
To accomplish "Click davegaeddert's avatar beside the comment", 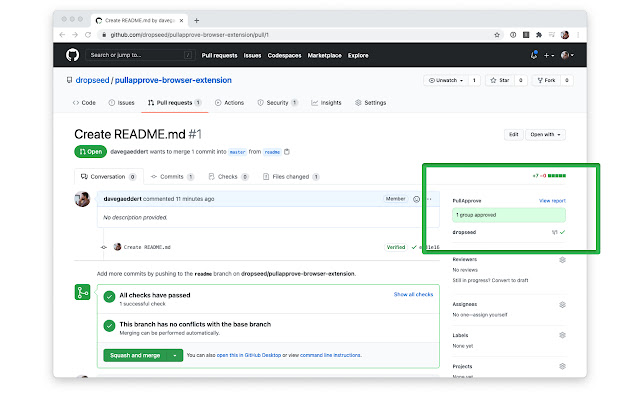I will click(82, 199).
